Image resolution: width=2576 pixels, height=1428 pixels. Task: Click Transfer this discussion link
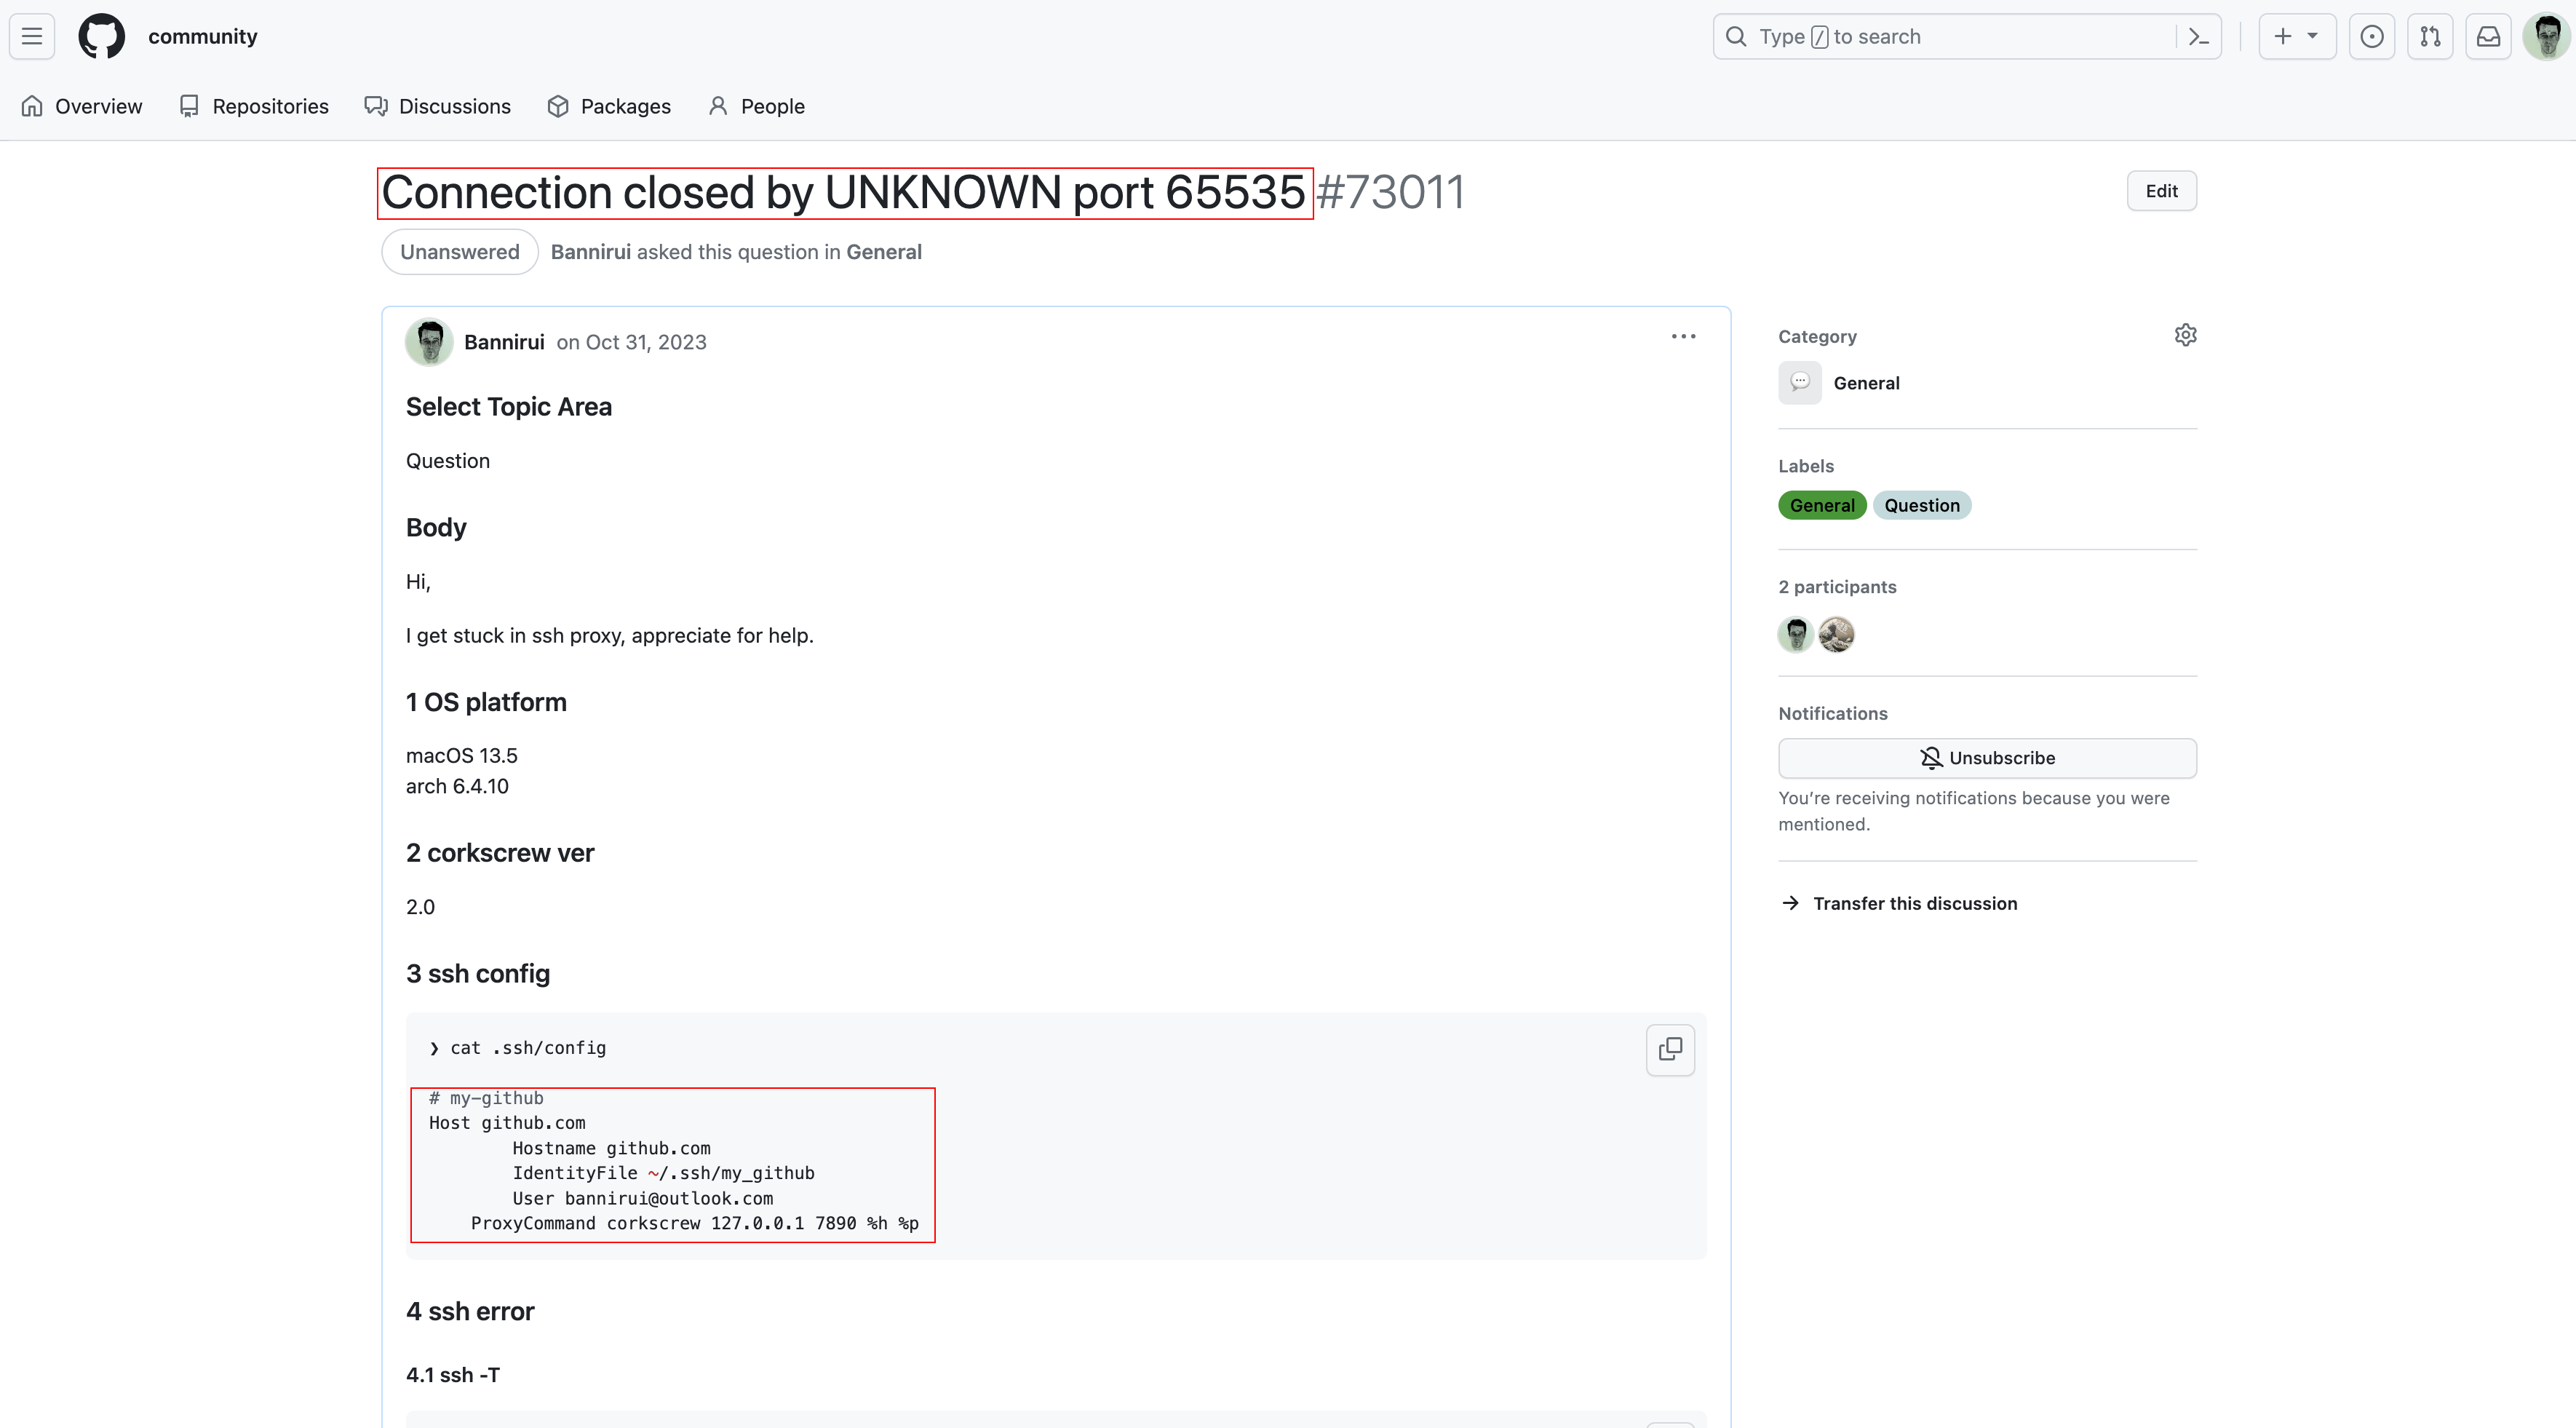[x=1914, y=903]
